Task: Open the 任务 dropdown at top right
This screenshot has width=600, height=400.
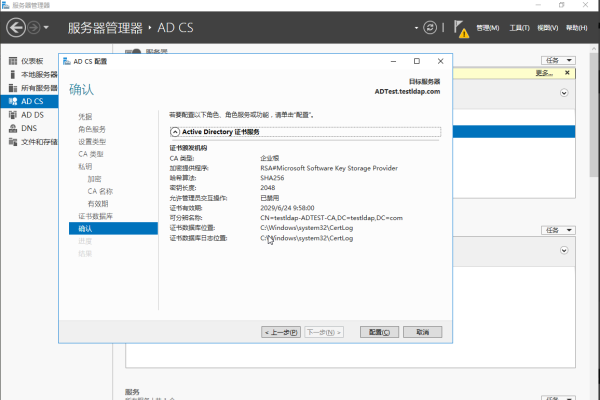Action: pos(557,60)
